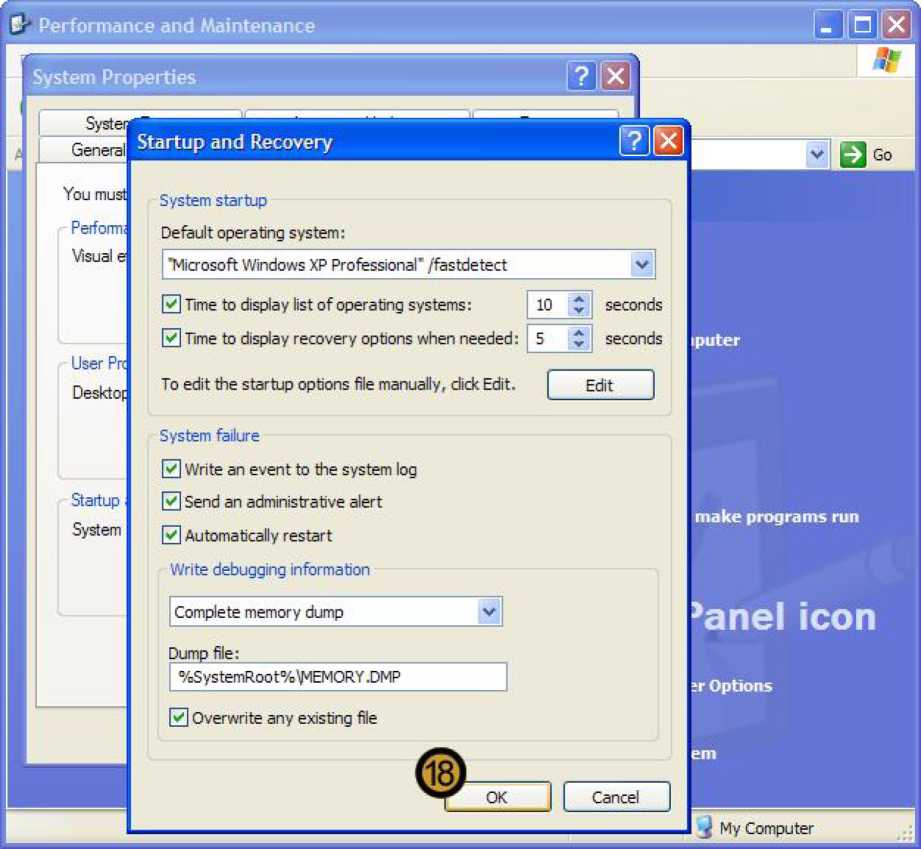Screen dimensions: 921x849
Task: Minimize the Performance and Maintenance window
Action: click(828, 25)
